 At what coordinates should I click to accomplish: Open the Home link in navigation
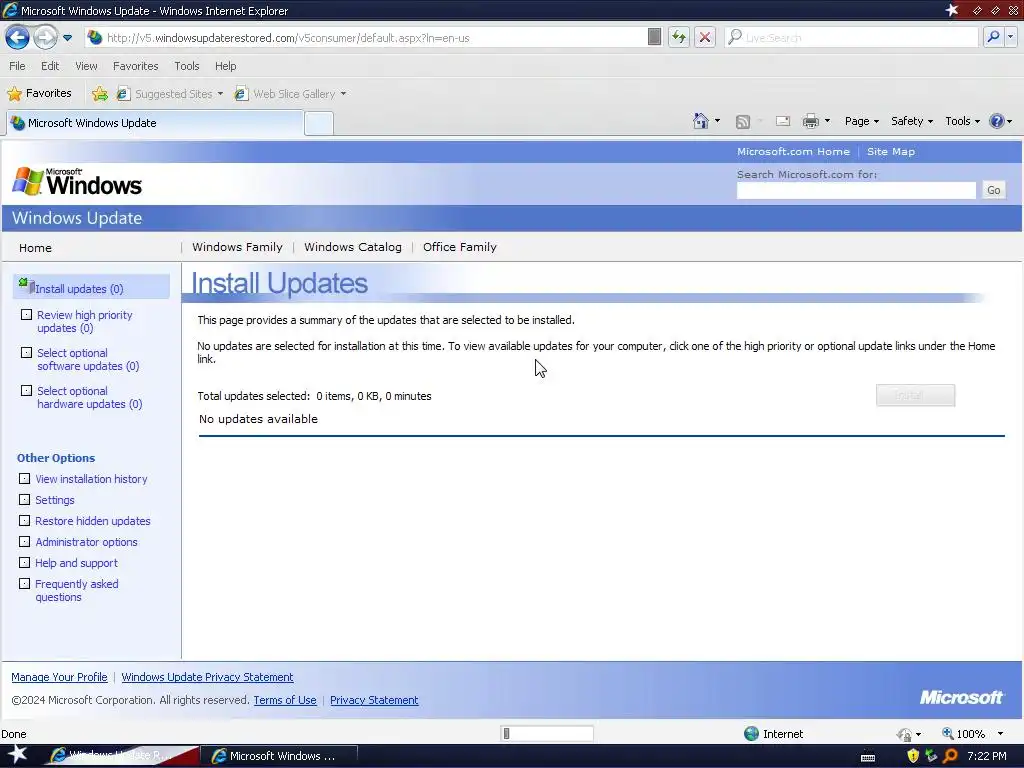pyautogui.click(x=35, y=248)
